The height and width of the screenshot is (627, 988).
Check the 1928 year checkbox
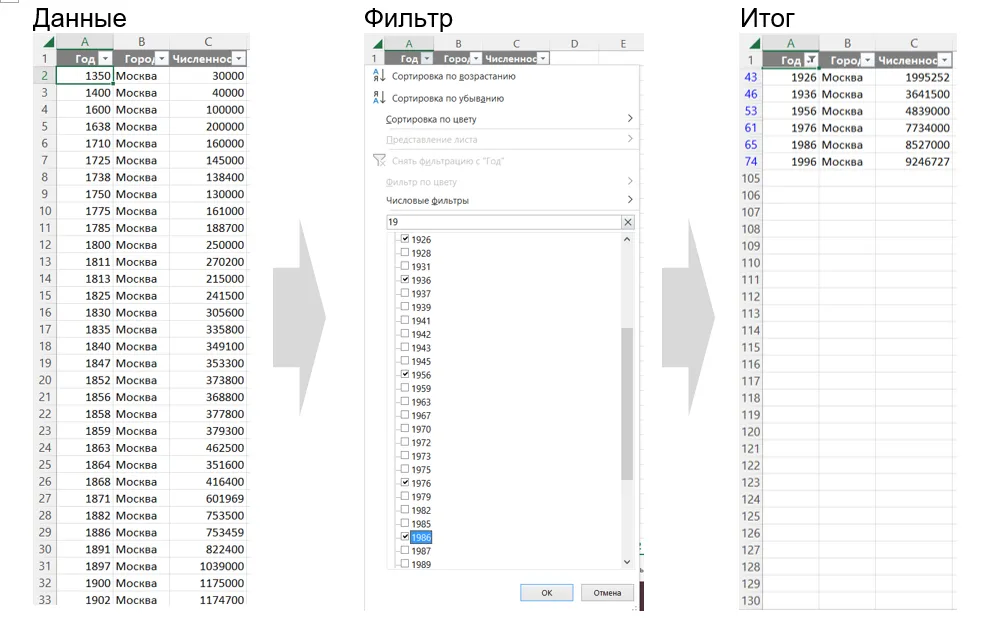(x=405, y=252)
